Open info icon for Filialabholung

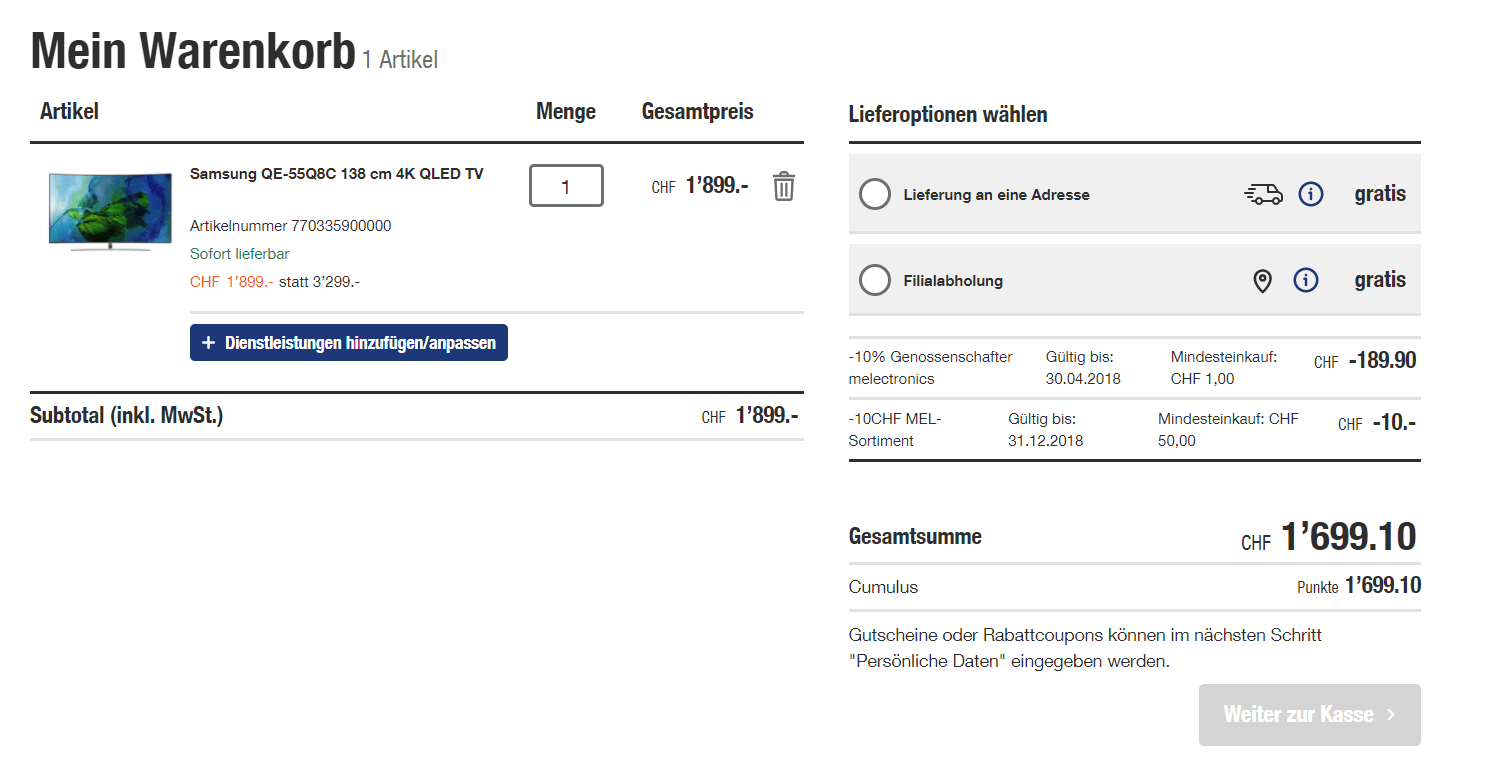1305,281
